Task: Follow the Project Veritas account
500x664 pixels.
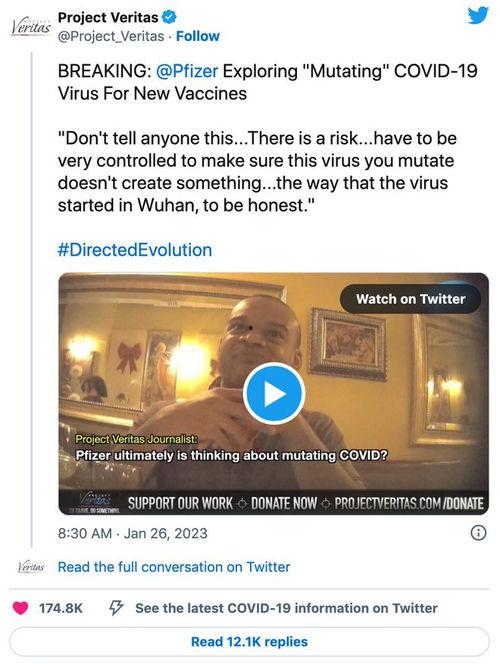Action: point(198,36)
